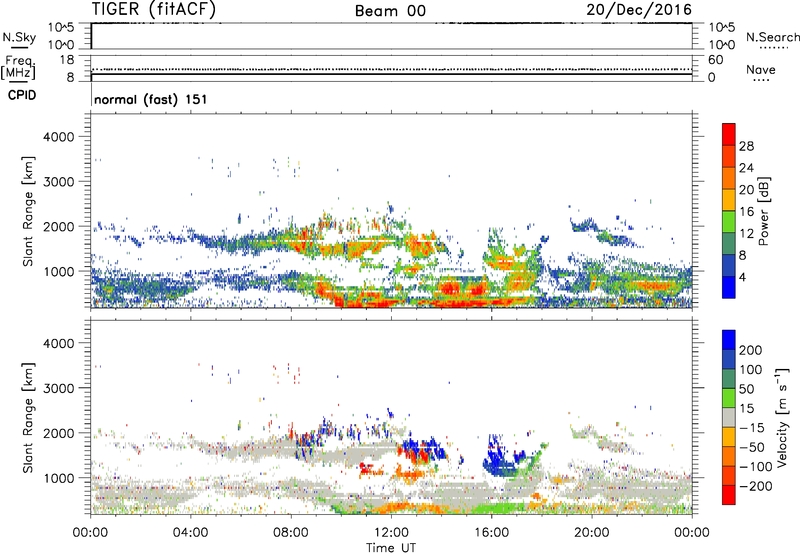800x554 pixels.
Task: Pick the red bottom segment of velocity colorbar
Action: [729, 495]
